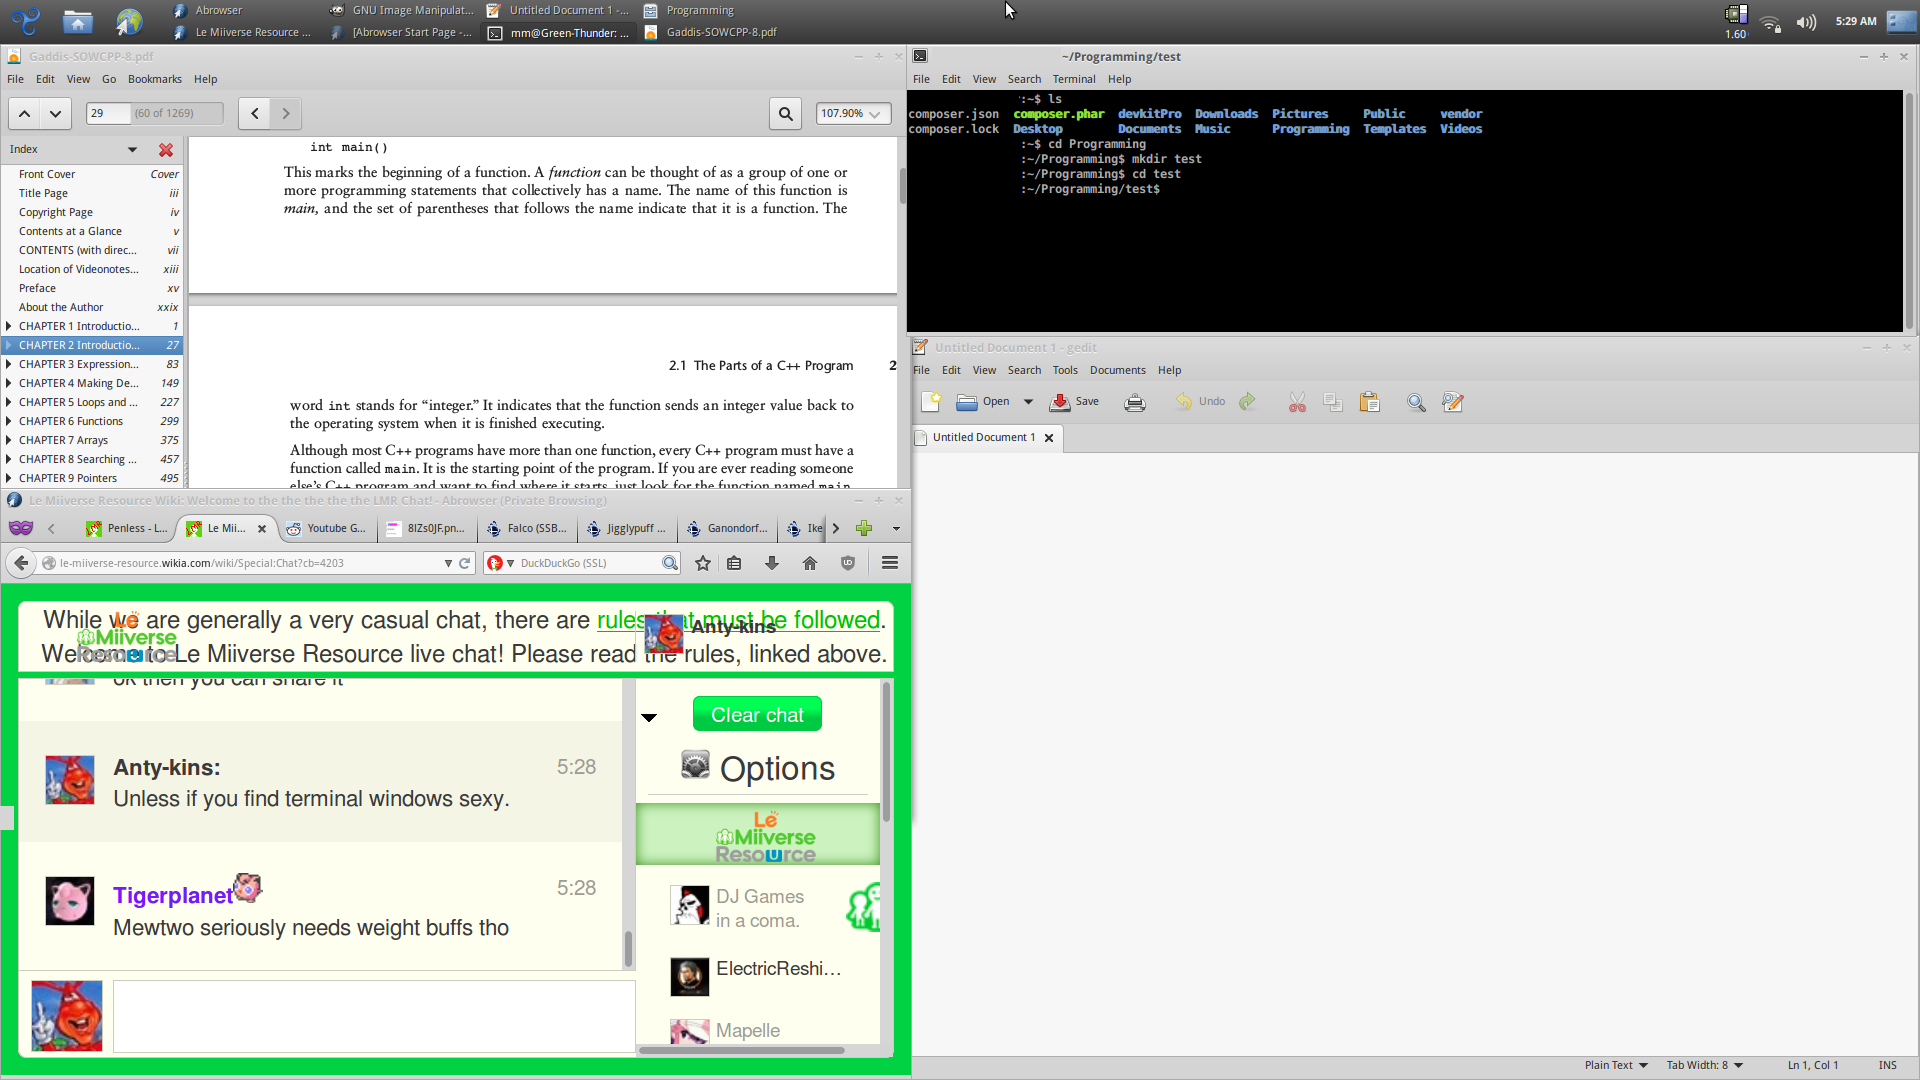The height and width of the screenshot is (1080, 1920).
Task: Click the Paste clipboard icon in gedit
Action: pos(1370,402)
